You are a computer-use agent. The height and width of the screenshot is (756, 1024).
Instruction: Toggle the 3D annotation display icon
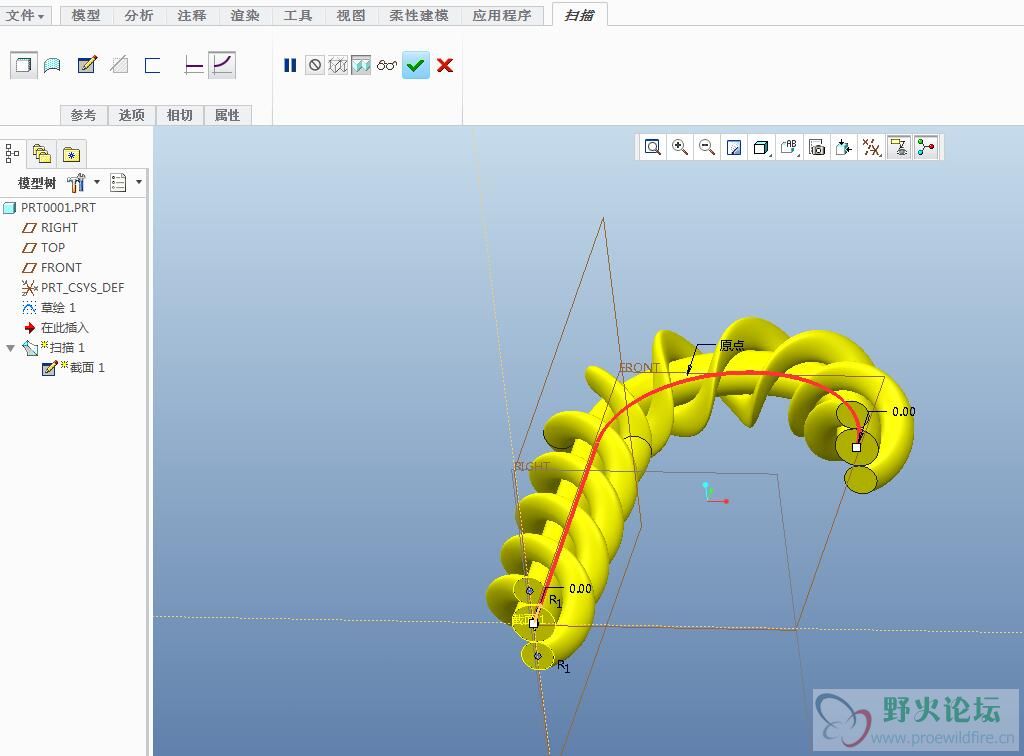pos(899,148)
